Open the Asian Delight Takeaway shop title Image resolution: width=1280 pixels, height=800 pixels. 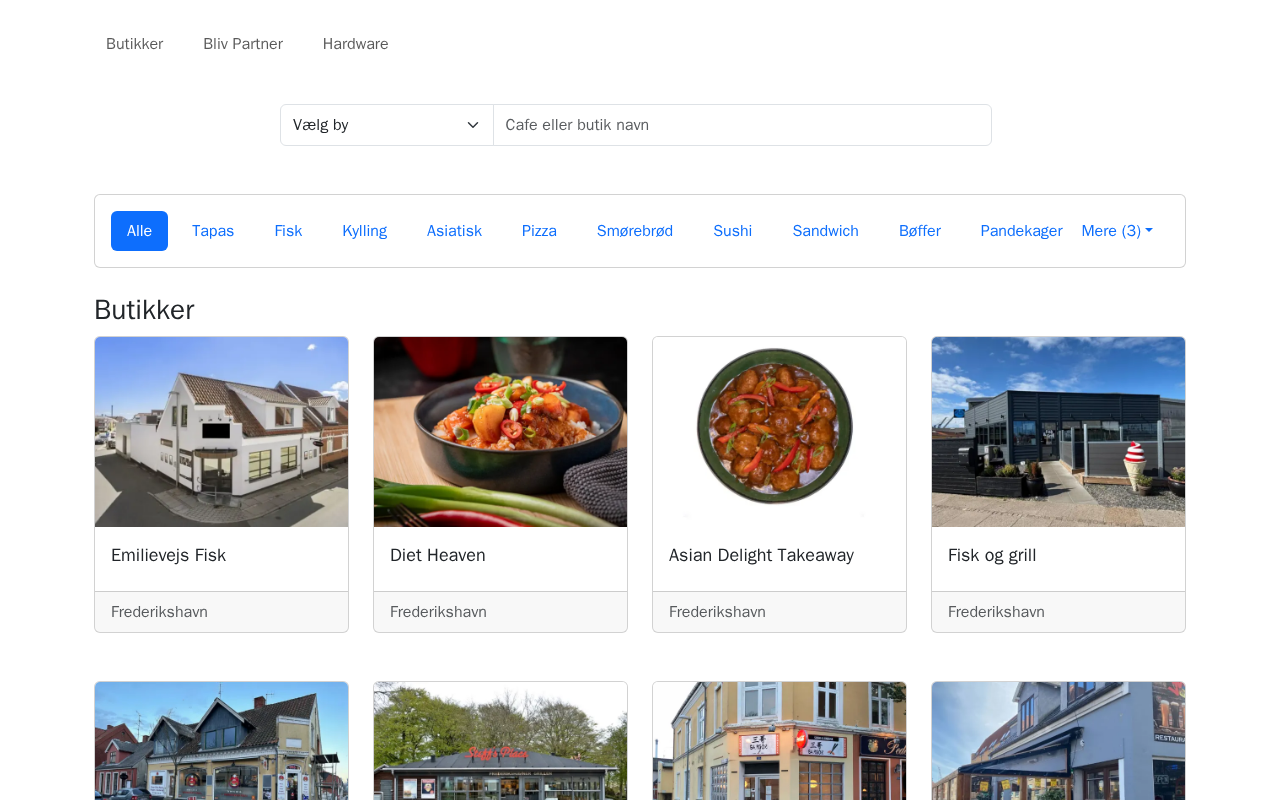coord(761,555)
